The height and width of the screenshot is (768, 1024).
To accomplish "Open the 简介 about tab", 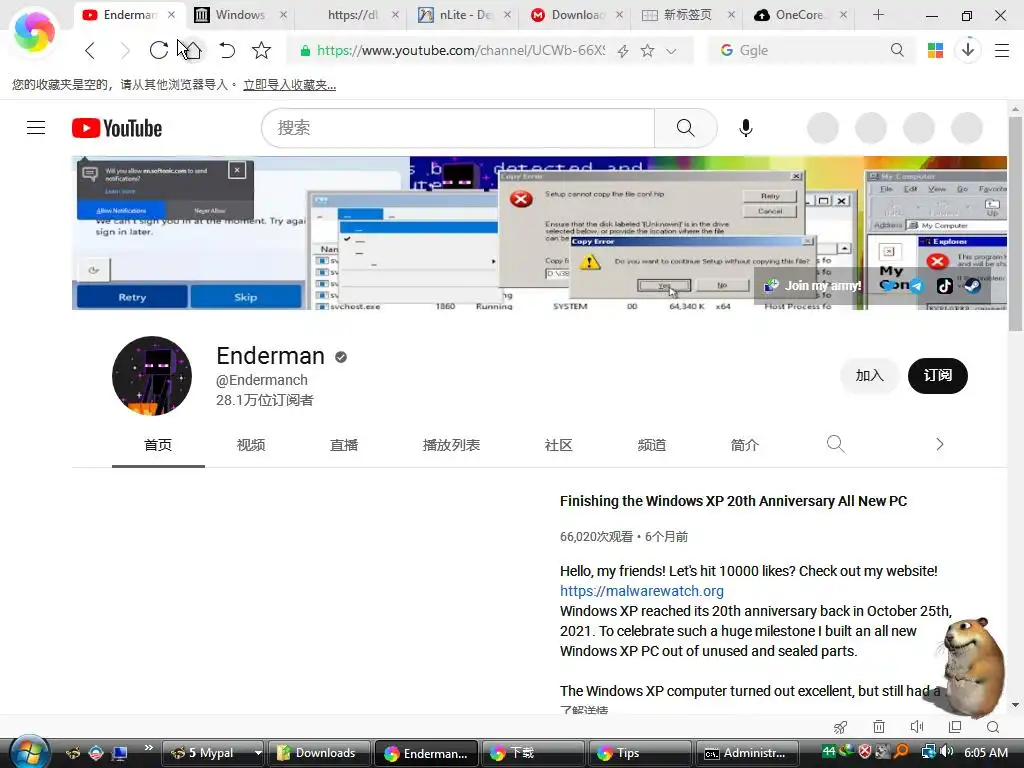I will 744,445.
